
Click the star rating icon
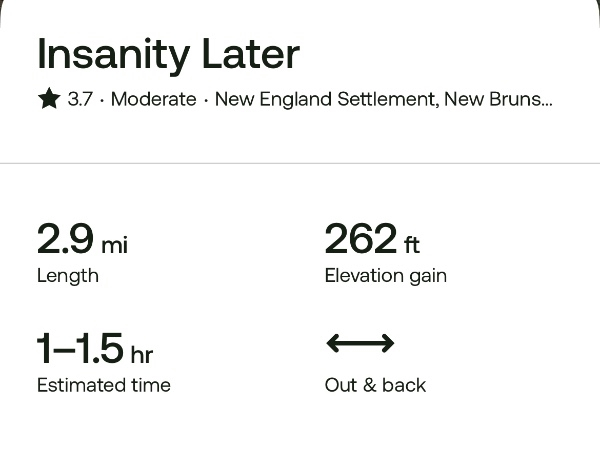[49, 99]
